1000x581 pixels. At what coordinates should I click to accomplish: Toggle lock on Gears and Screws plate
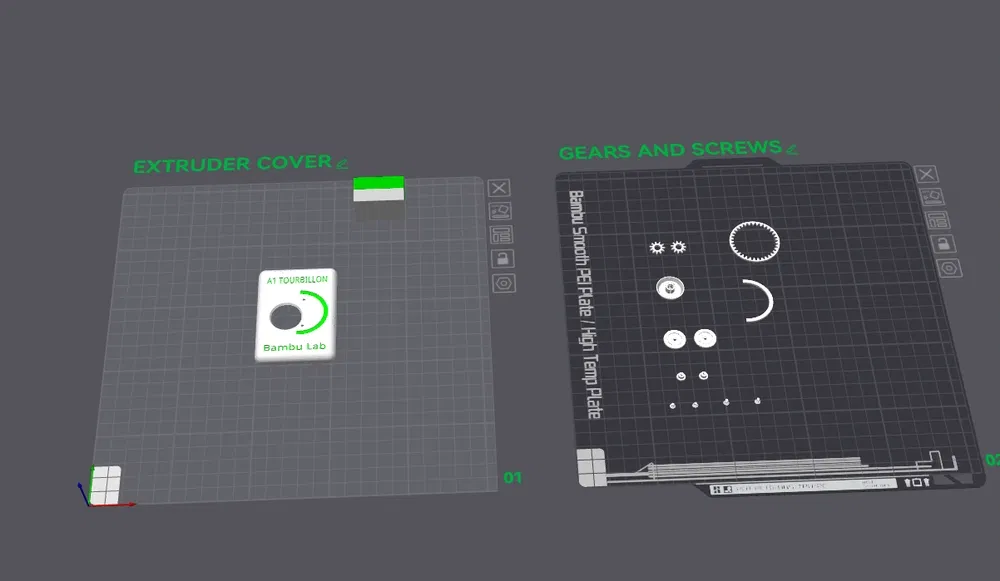[x=943, y=244]
